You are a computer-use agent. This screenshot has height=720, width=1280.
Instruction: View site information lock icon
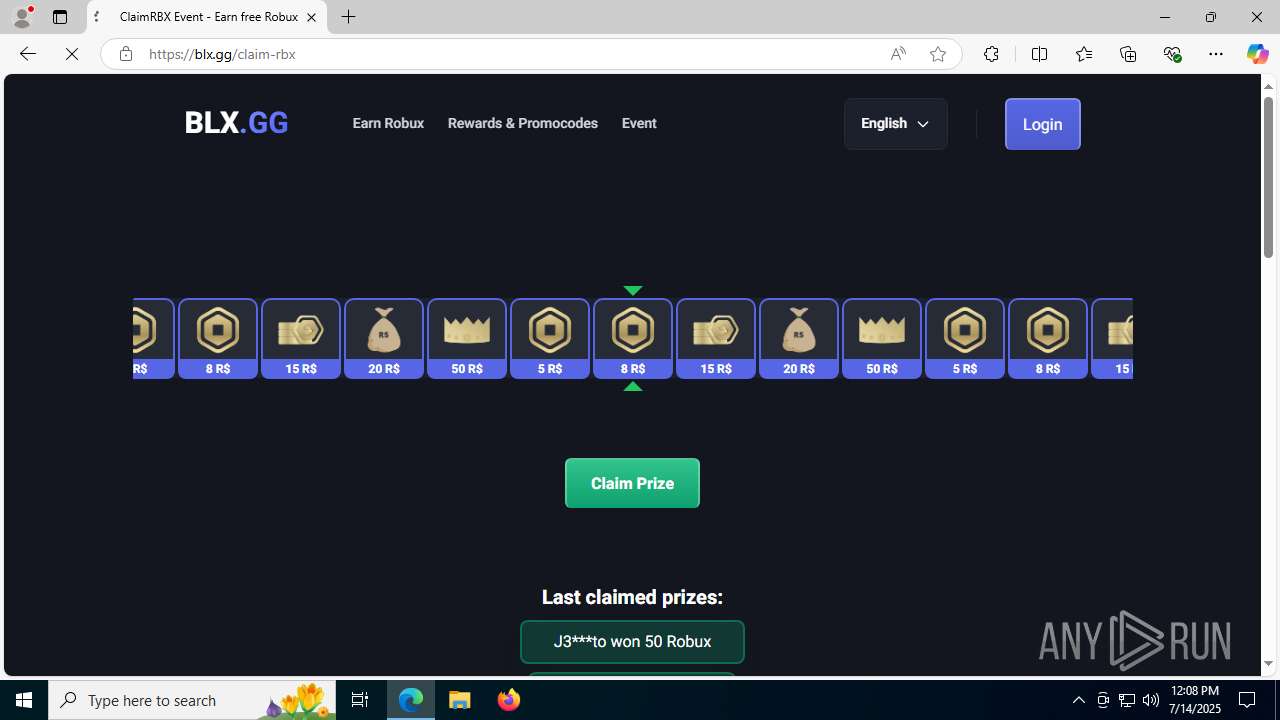(125, 54)
